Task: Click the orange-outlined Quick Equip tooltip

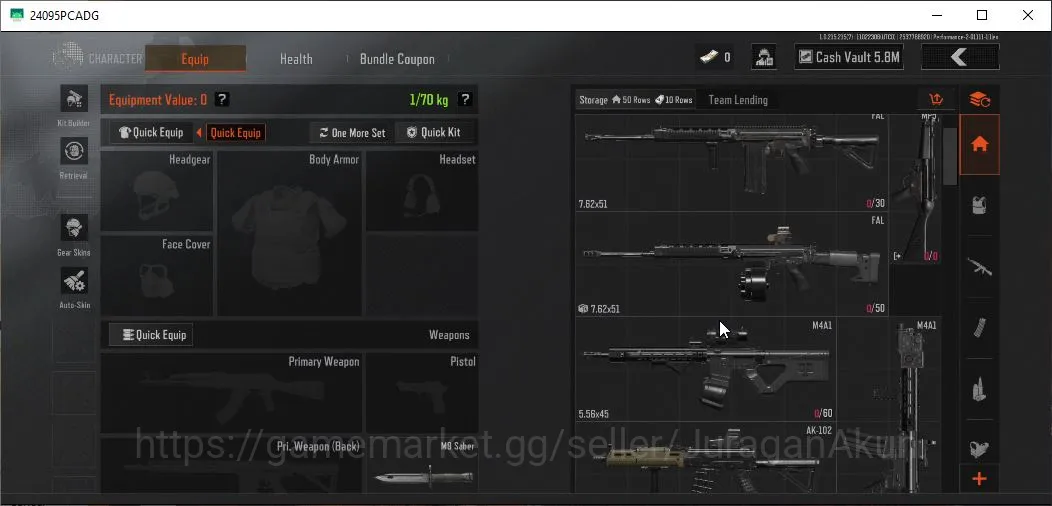Action: point(235,133)
